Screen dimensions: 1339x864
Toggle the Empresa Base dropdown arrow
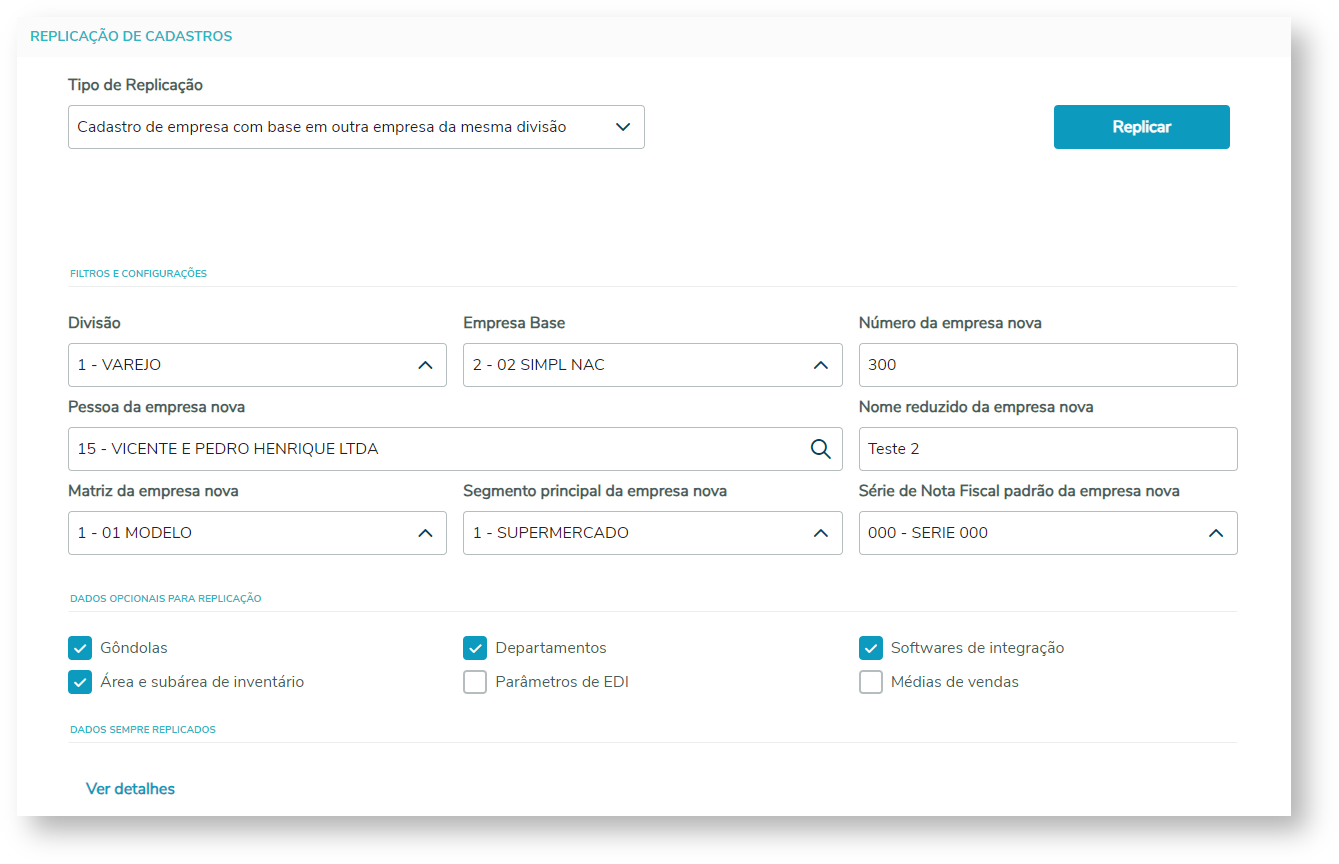tap(820, 365)
